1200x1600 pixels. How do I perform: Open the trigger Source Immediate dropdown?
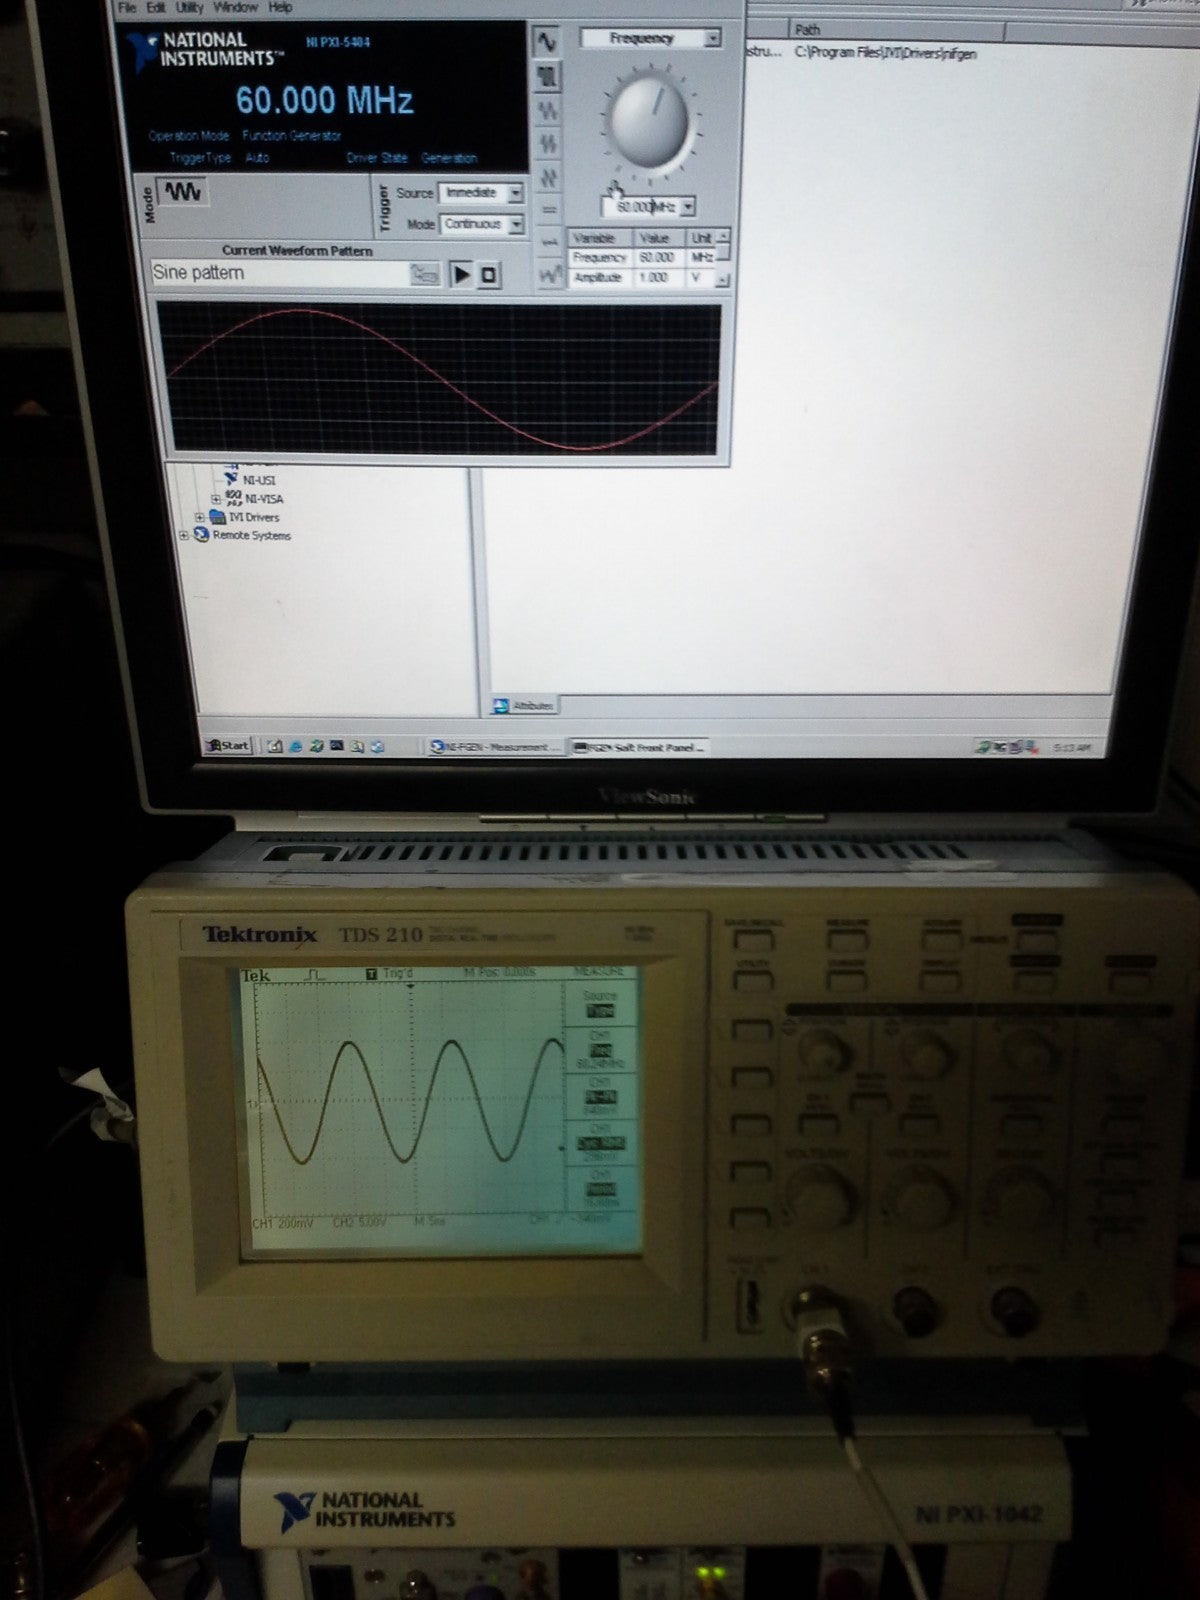[516, 192]
